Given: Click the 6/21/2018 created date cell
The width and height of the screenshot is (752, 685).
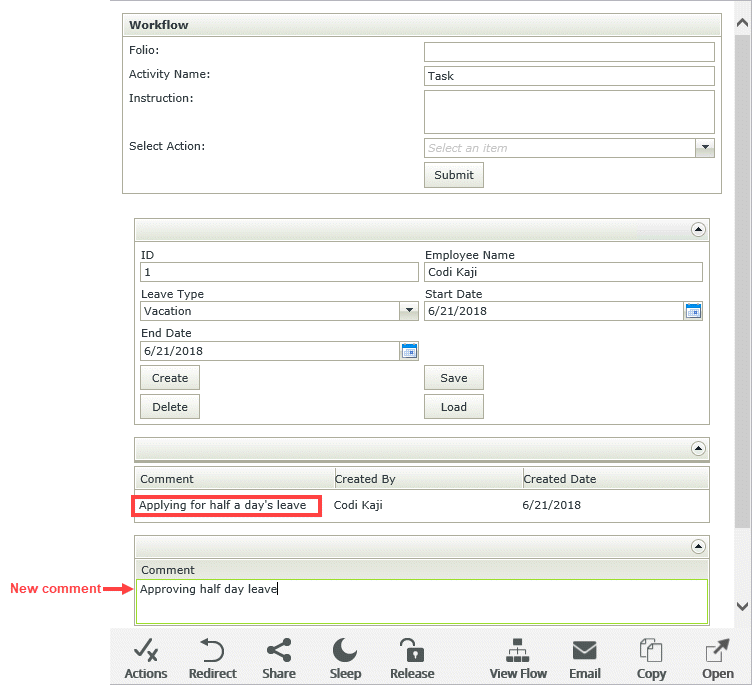Looking at the screenshot, I should click(552, 505).
